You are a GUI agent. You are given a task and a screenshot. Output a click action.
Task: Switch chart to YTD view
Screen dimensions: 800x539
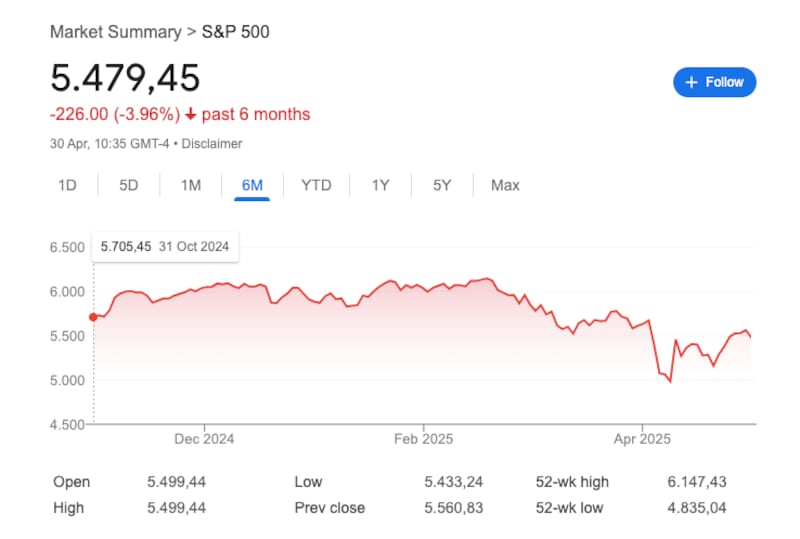316,185
